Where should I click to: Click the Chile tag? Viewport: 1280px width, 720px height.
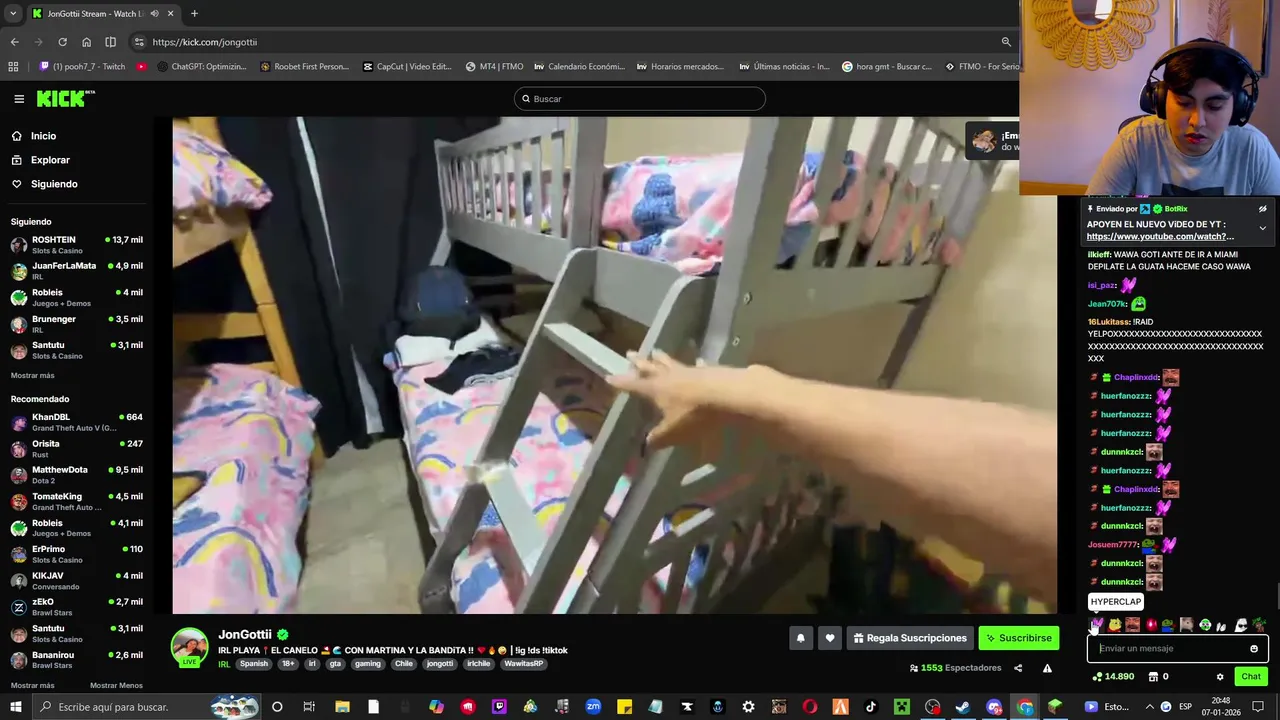(403, 664)
